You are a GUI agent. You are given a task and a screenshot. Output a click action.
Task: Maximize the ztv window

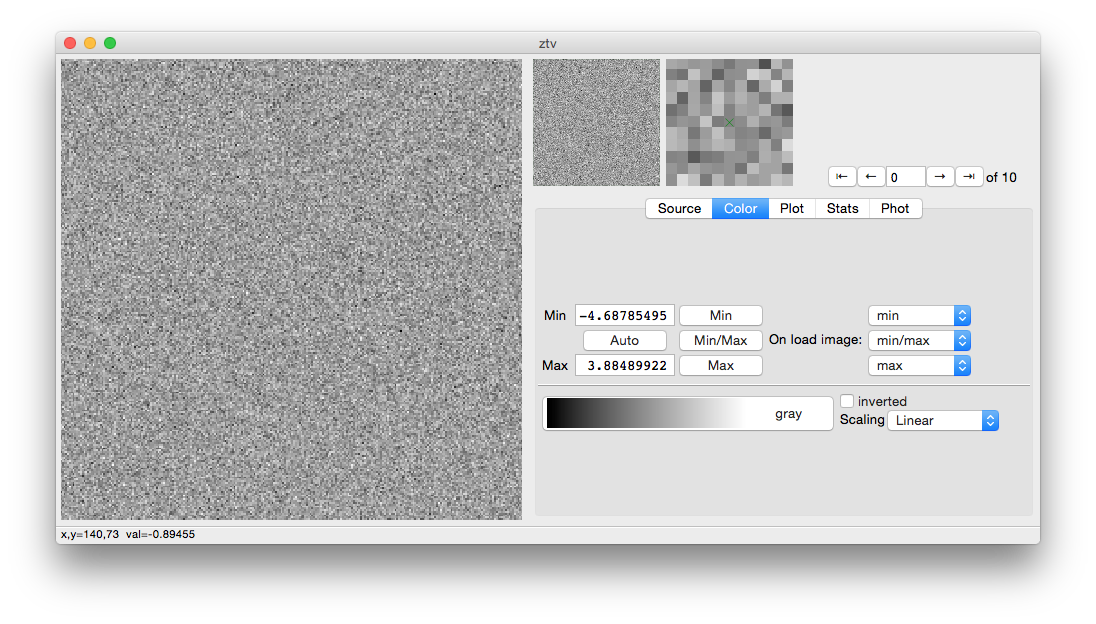click(x=110, y=43)
